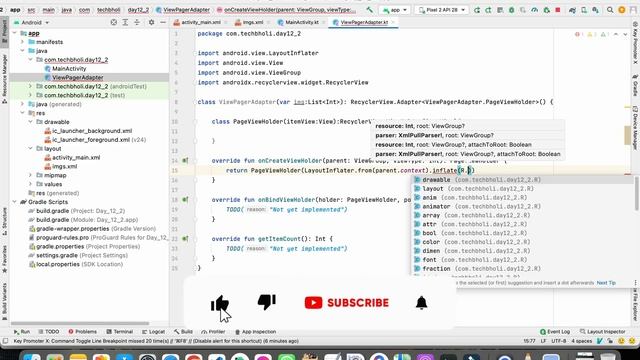Switch to imgs.xml editor tab
This screenshot has height=360, width=640.
click(253, 22)
